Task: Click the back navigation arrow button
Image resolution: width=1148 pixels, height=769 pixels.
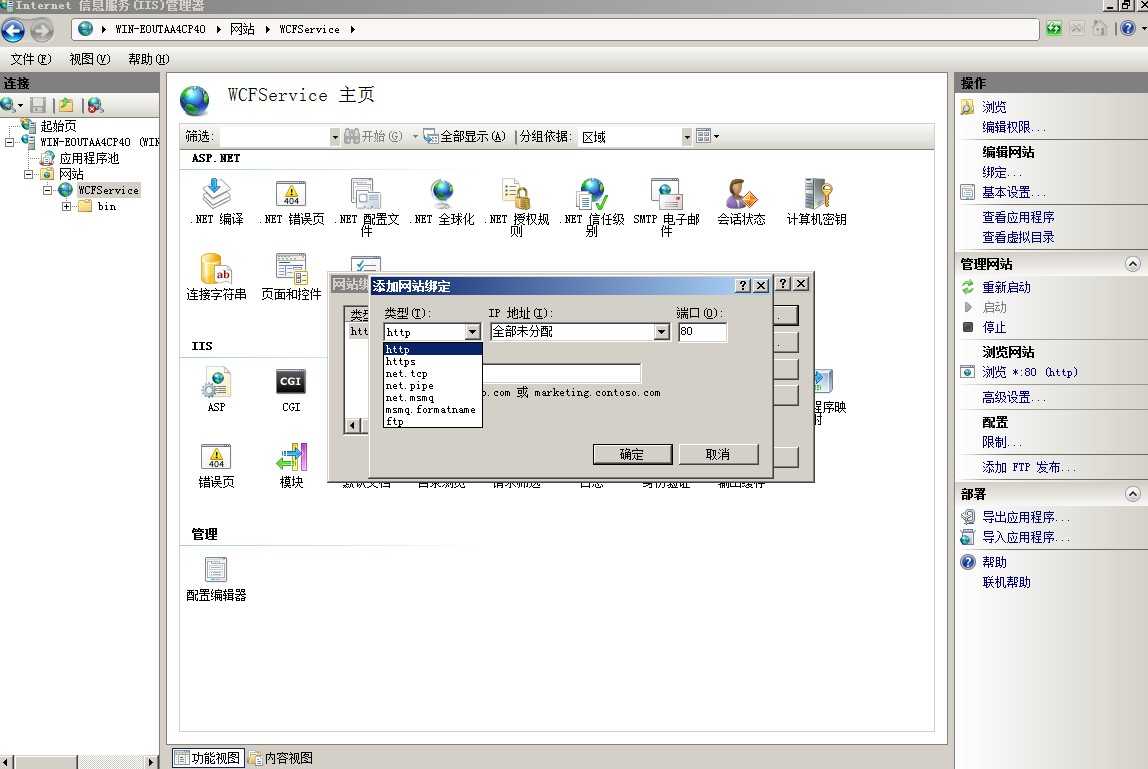Action: tap(13, 30)
